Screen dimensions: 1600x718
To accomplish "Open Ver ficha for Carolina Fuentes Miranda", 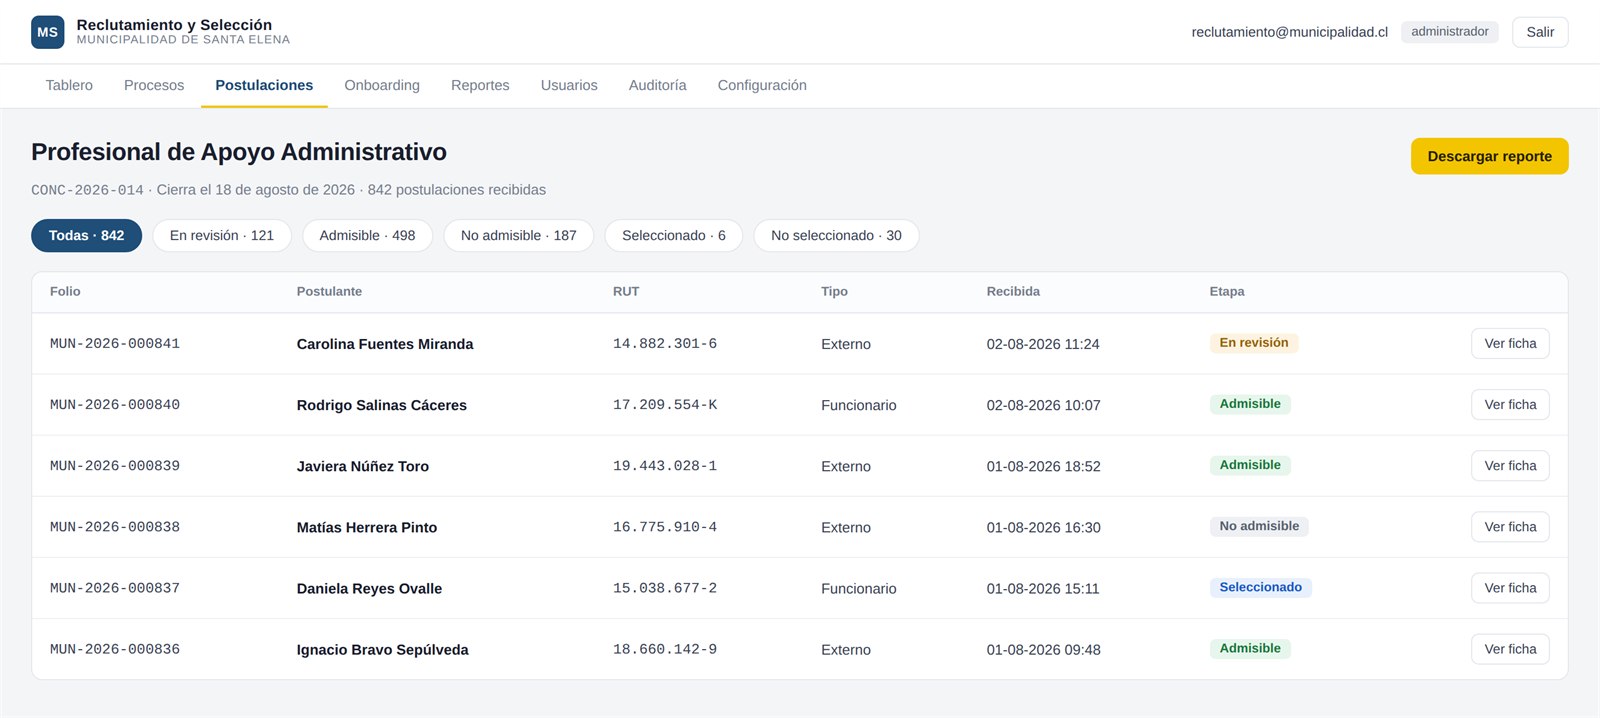I will (1510, 343).
